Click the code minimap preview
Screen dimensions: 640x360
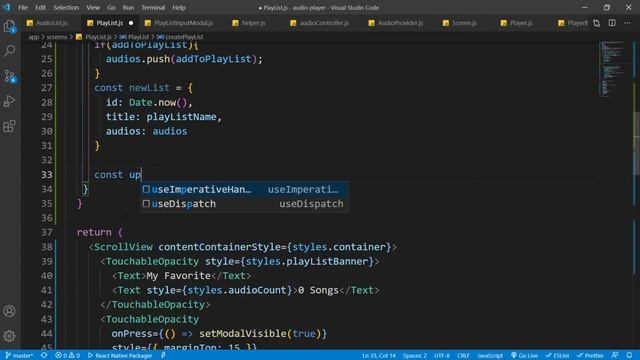tap(613, 69)
